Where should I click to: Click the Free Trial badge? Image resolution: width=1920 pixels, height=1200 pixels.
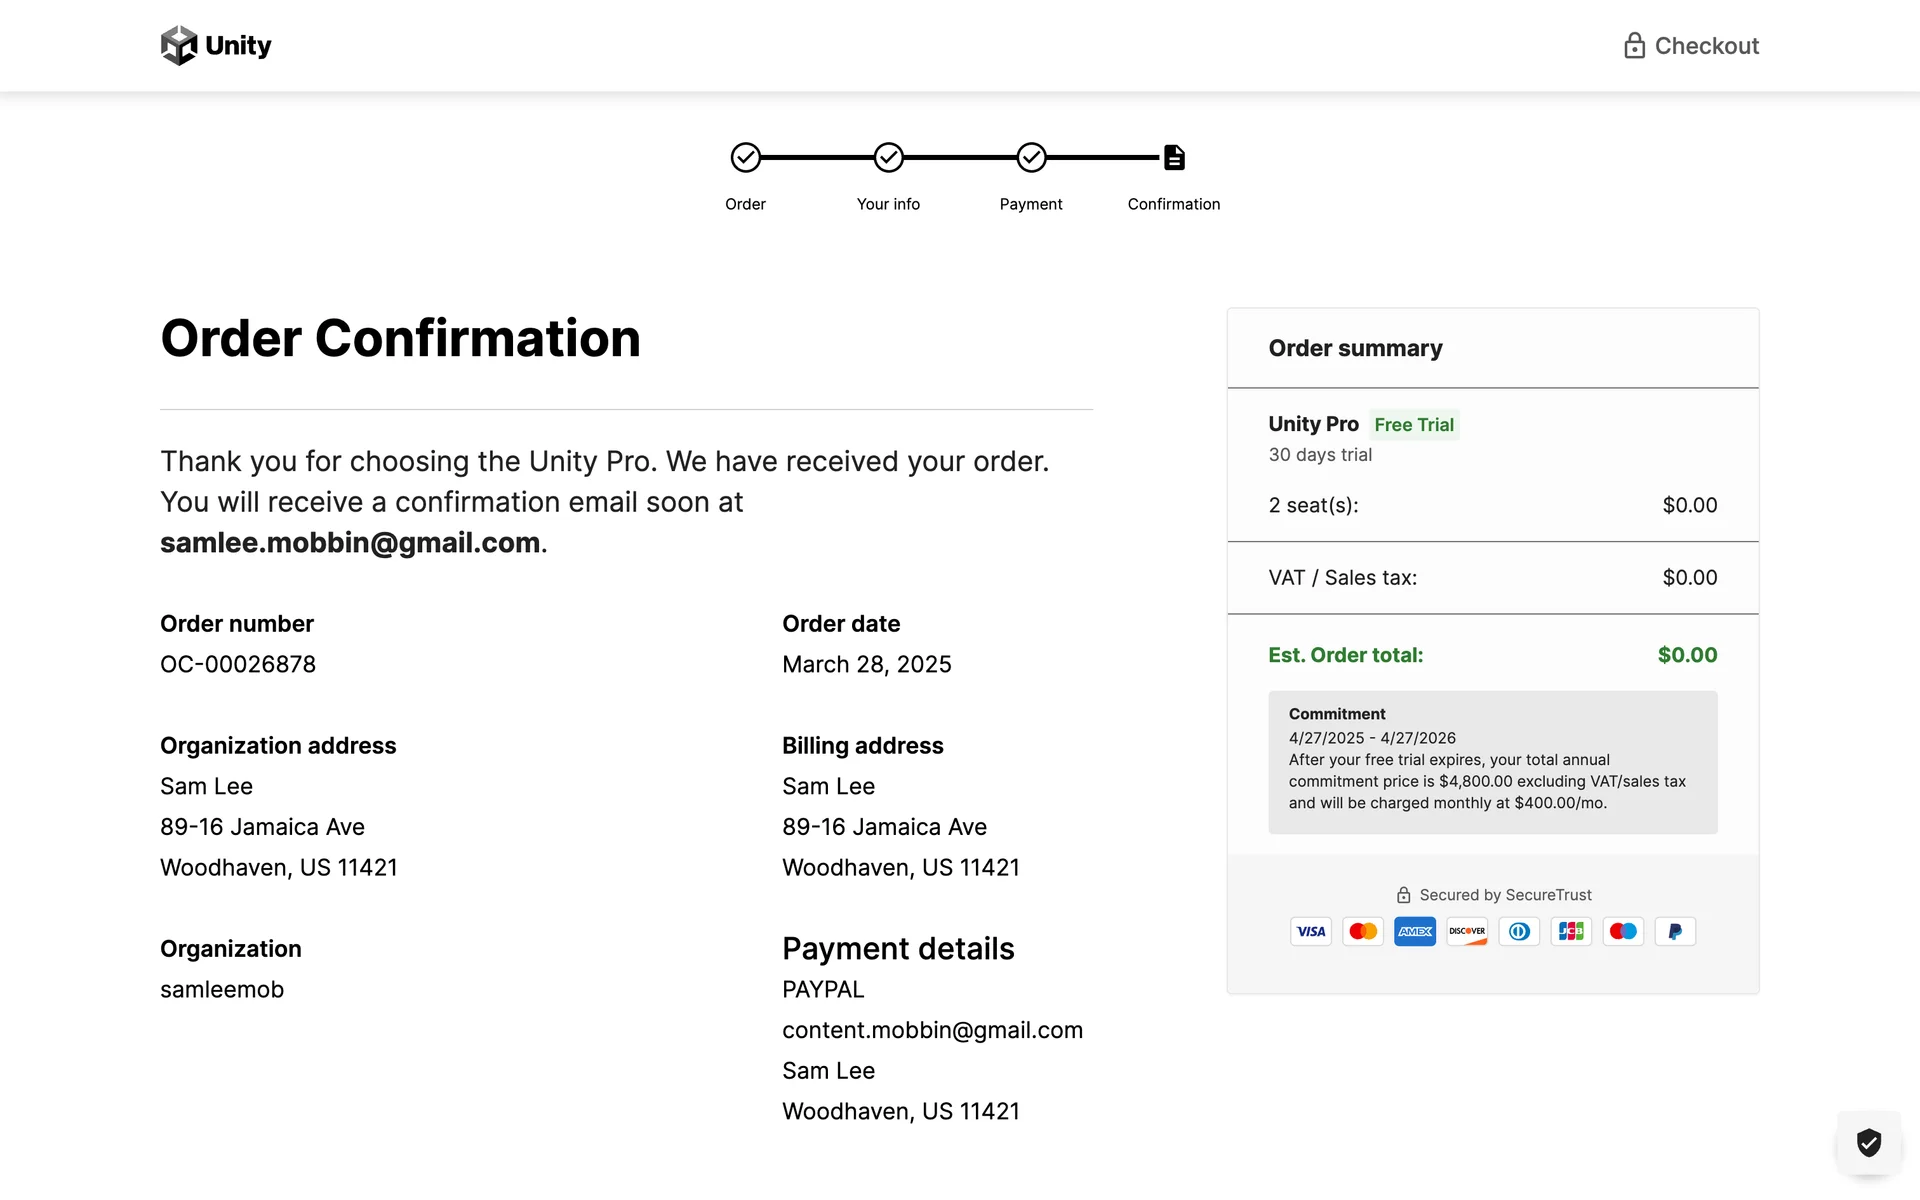[1413, 425]
